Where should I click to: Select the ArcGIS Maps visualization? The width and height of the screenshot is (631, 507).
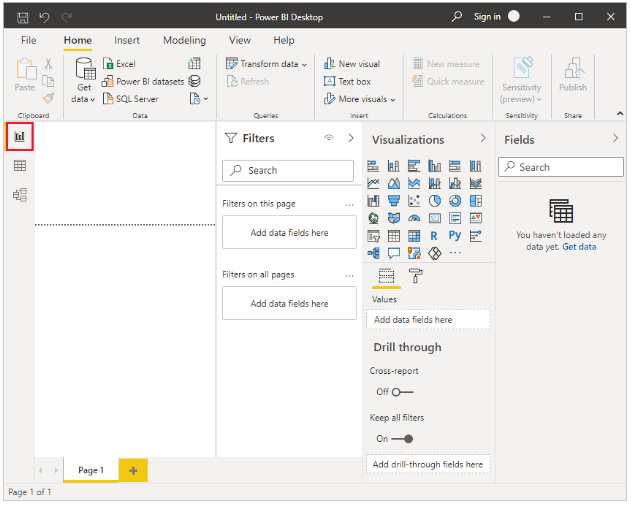pos(414,254)
